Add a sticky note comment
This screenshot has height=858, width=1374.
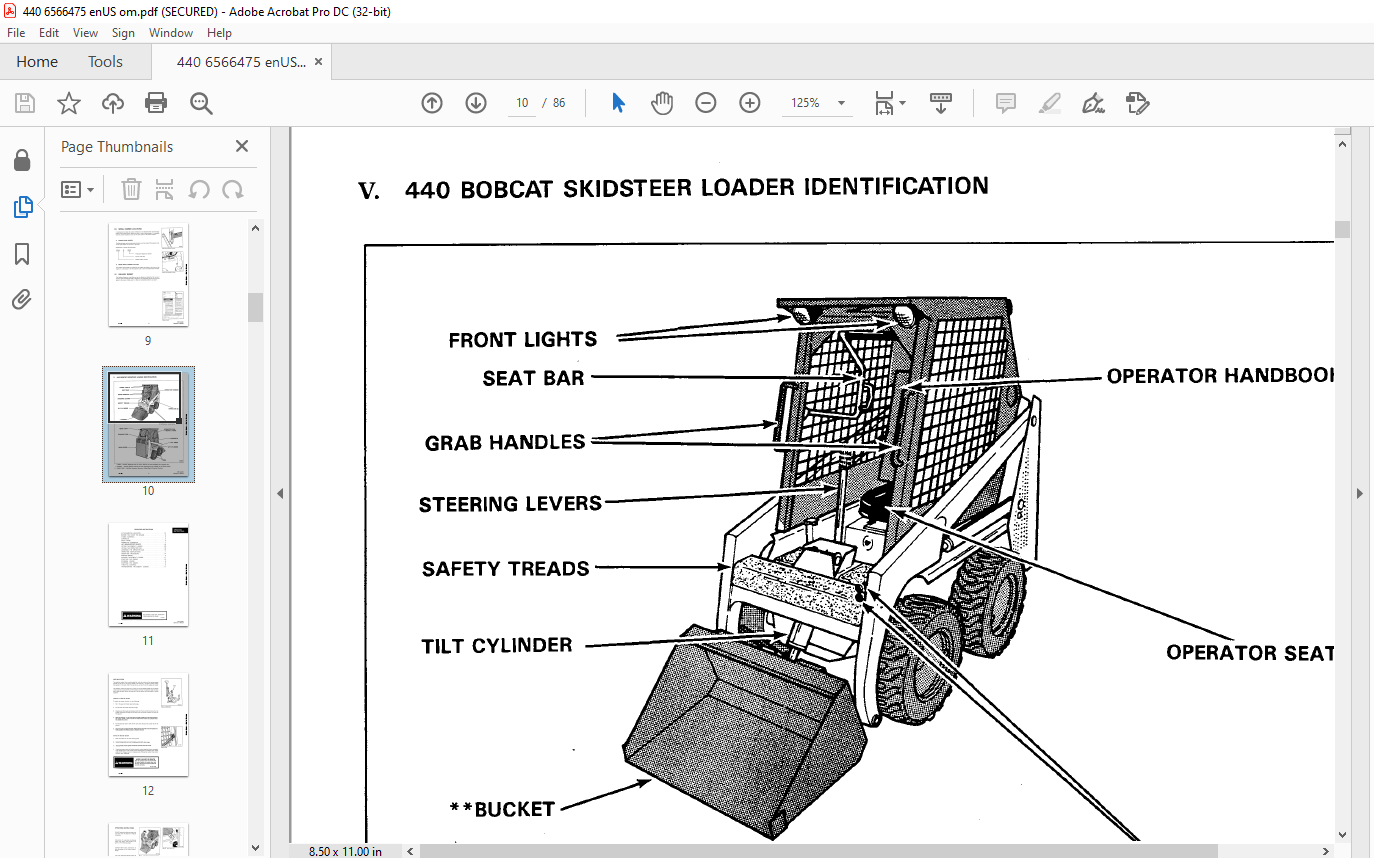[x=1006, y=103]
